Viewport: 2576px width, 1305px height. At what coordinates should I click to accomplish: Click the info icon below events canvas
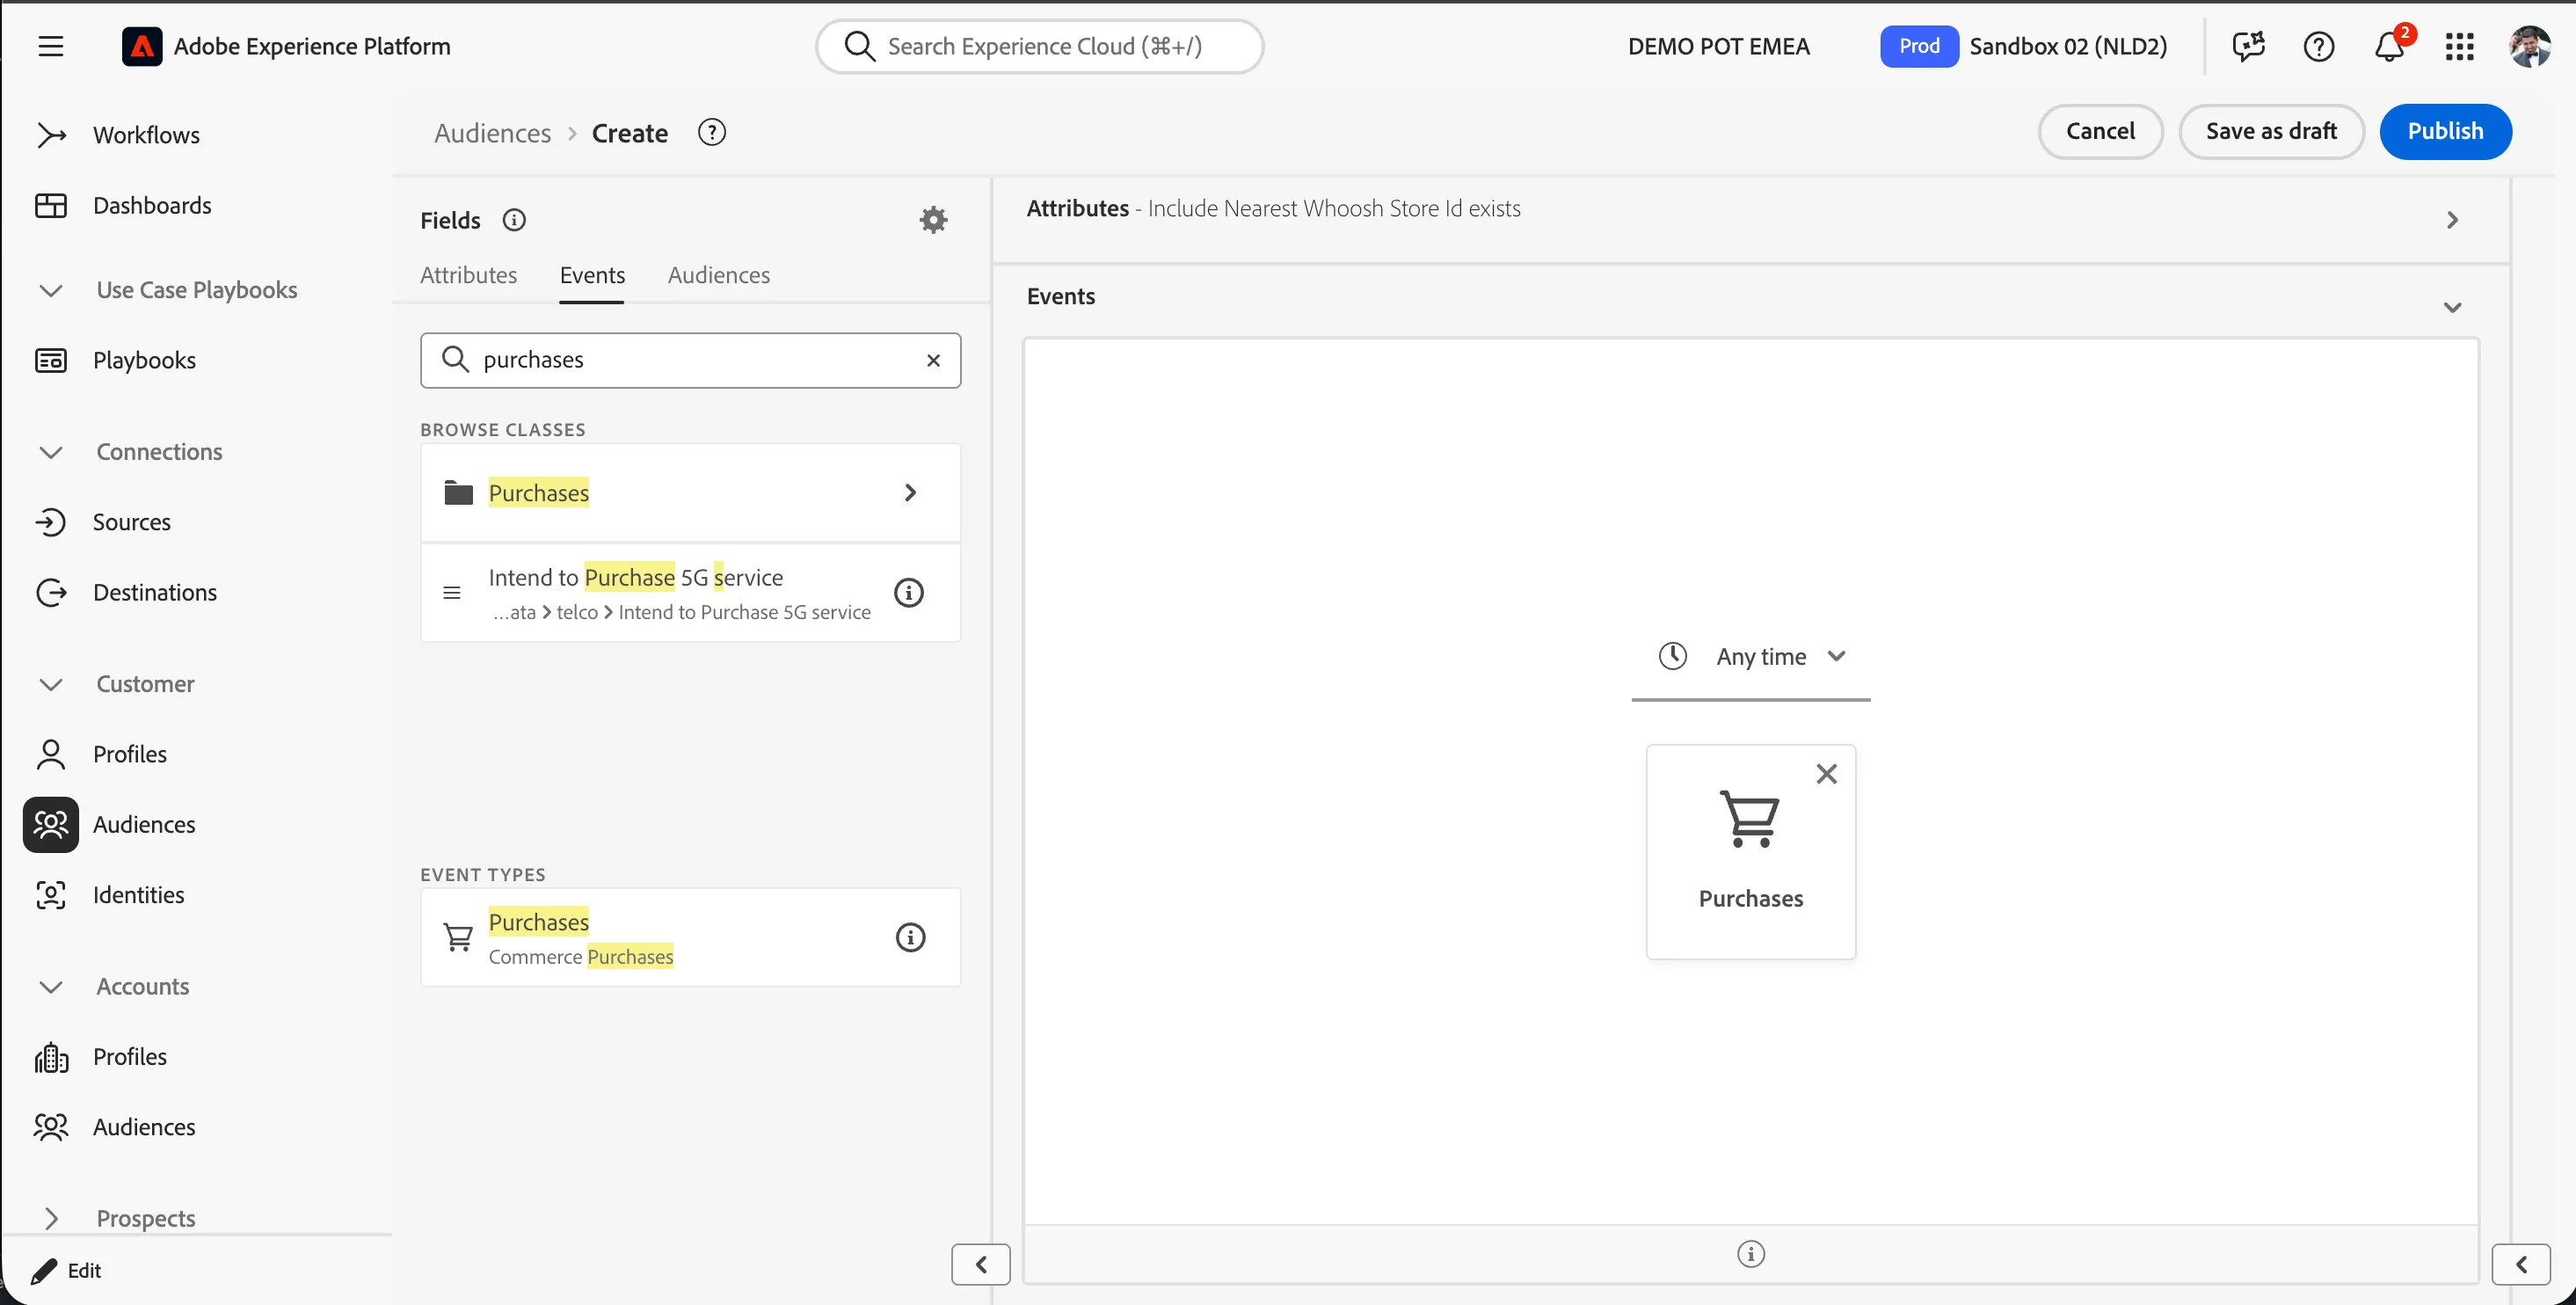click(1750, 1253)
